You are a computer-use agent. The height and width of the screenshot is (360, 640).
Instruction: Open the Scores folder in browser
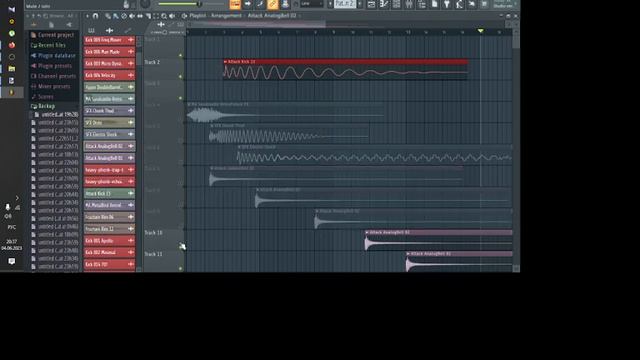coord(42,96)
